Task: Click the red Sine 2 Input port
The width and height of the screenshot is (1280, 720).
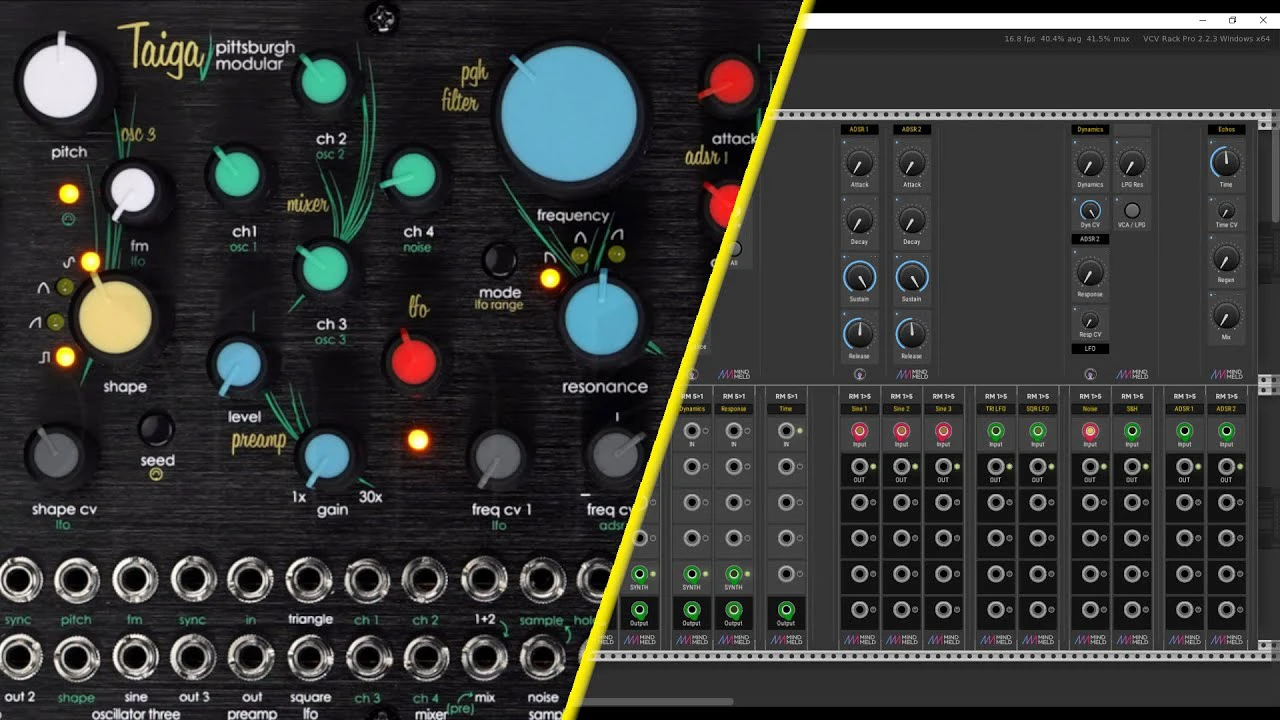Action: tap(901, 432)
